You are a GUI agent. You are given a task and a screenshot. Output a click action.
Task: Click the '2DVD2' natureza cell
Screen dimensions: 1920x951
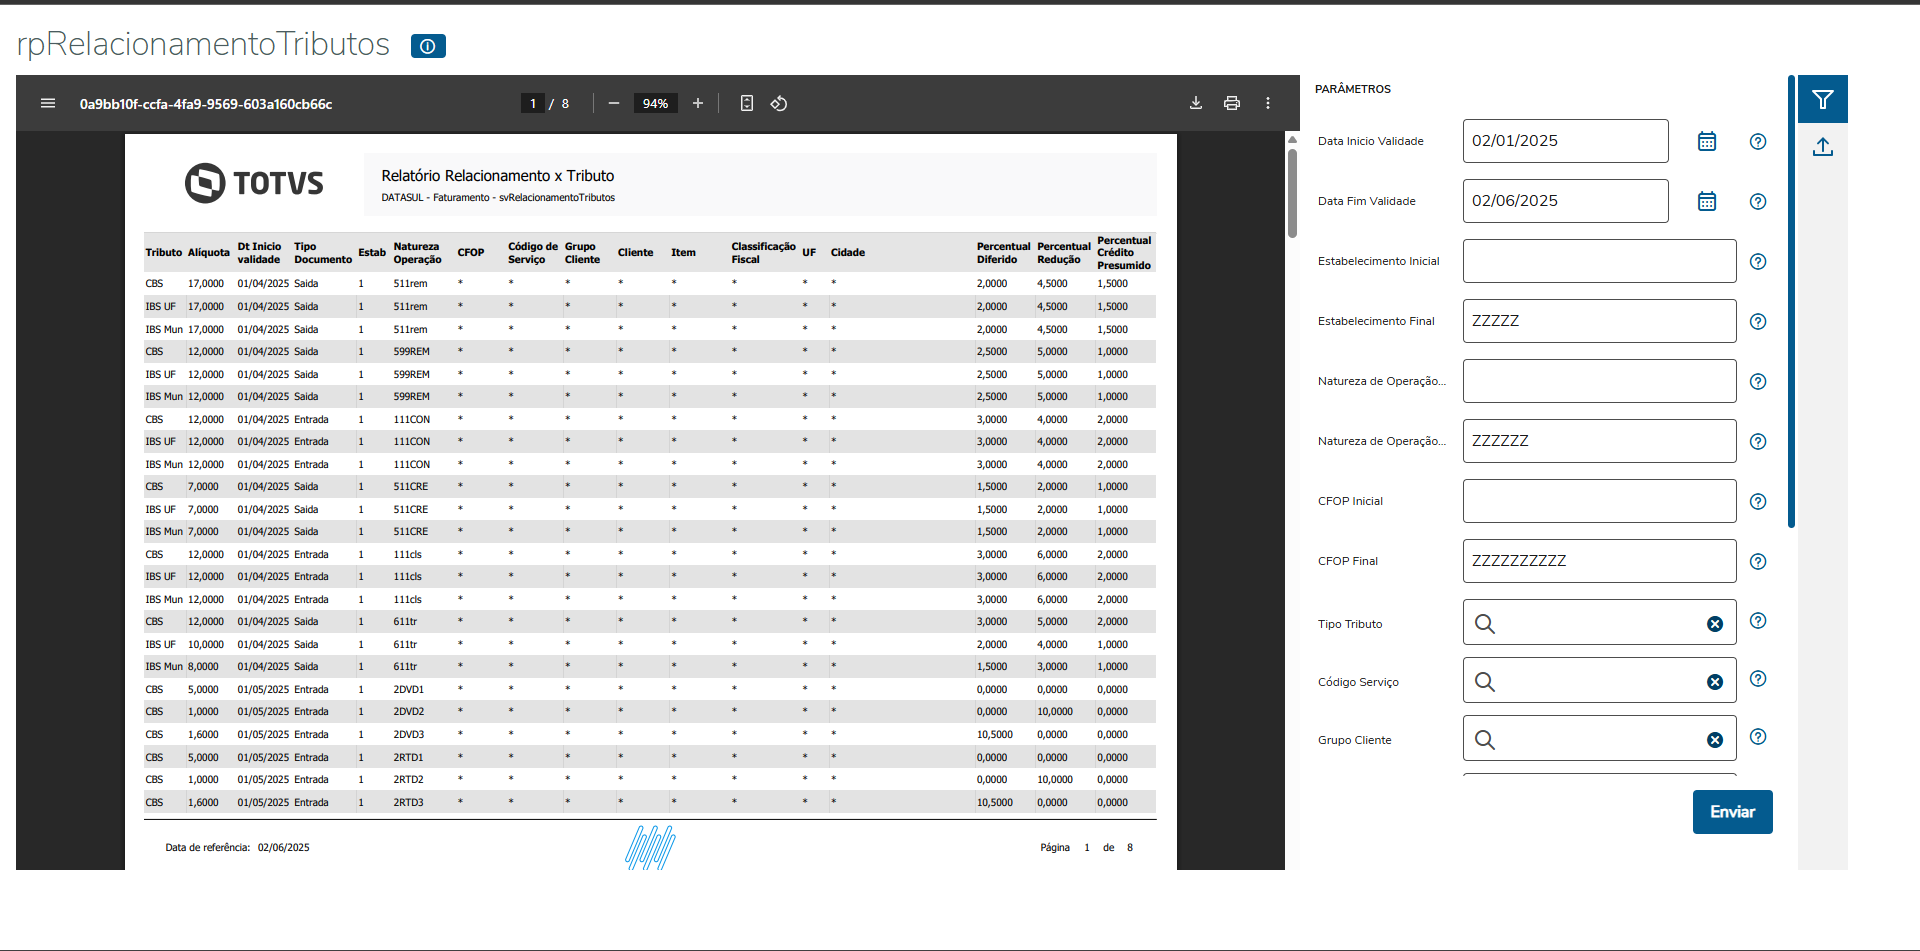point(409,712)
